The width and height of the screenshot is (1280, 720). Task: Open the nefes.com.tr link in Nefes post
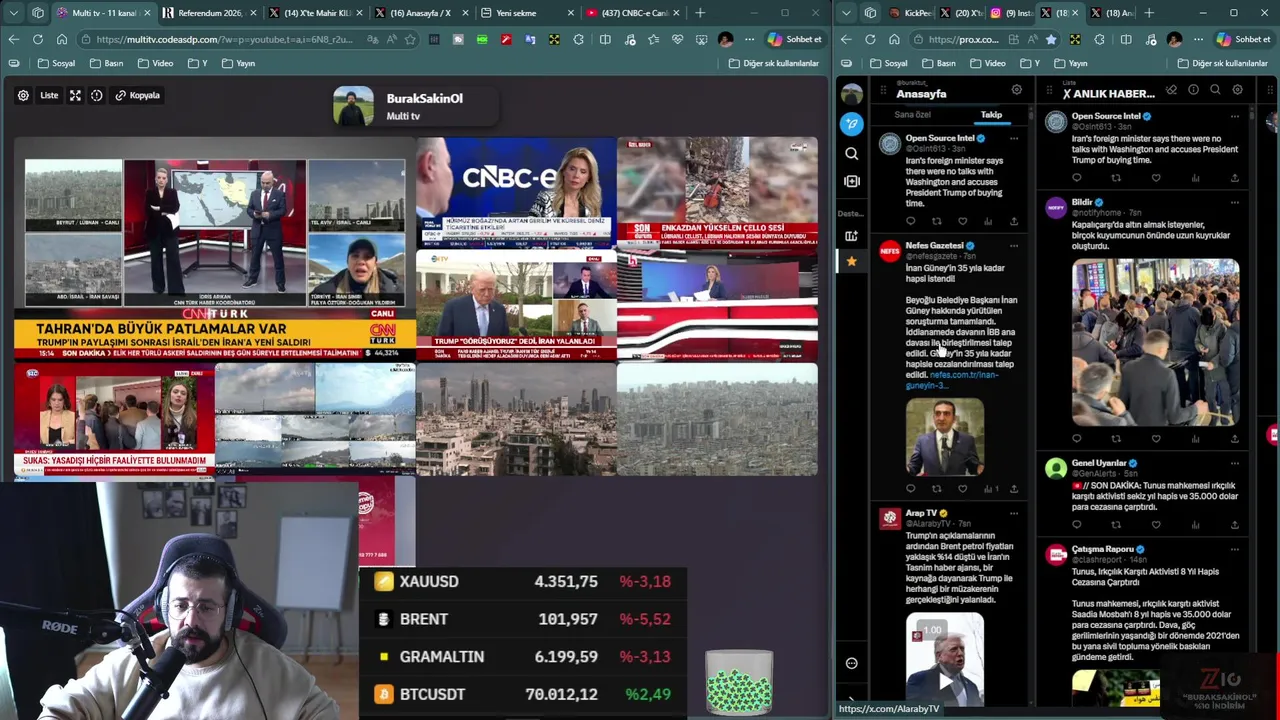pos(952,380)
